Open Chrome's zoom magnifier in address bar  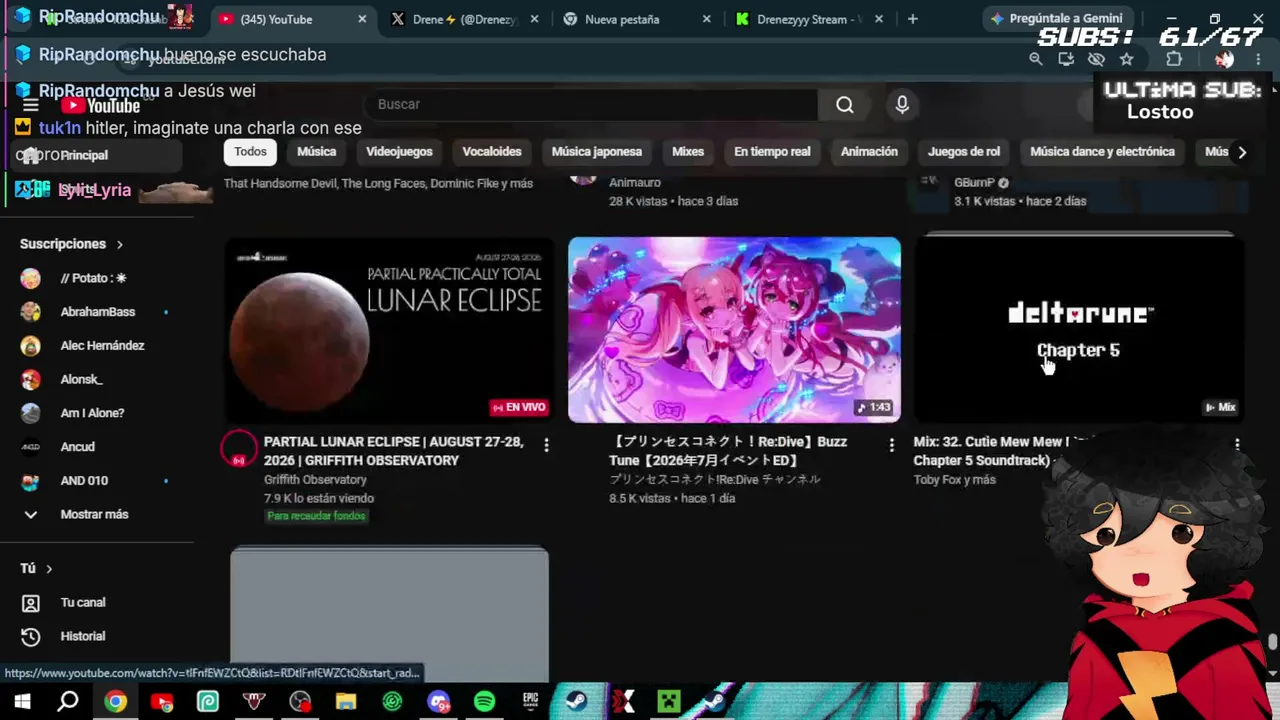tap(1036, 59)
